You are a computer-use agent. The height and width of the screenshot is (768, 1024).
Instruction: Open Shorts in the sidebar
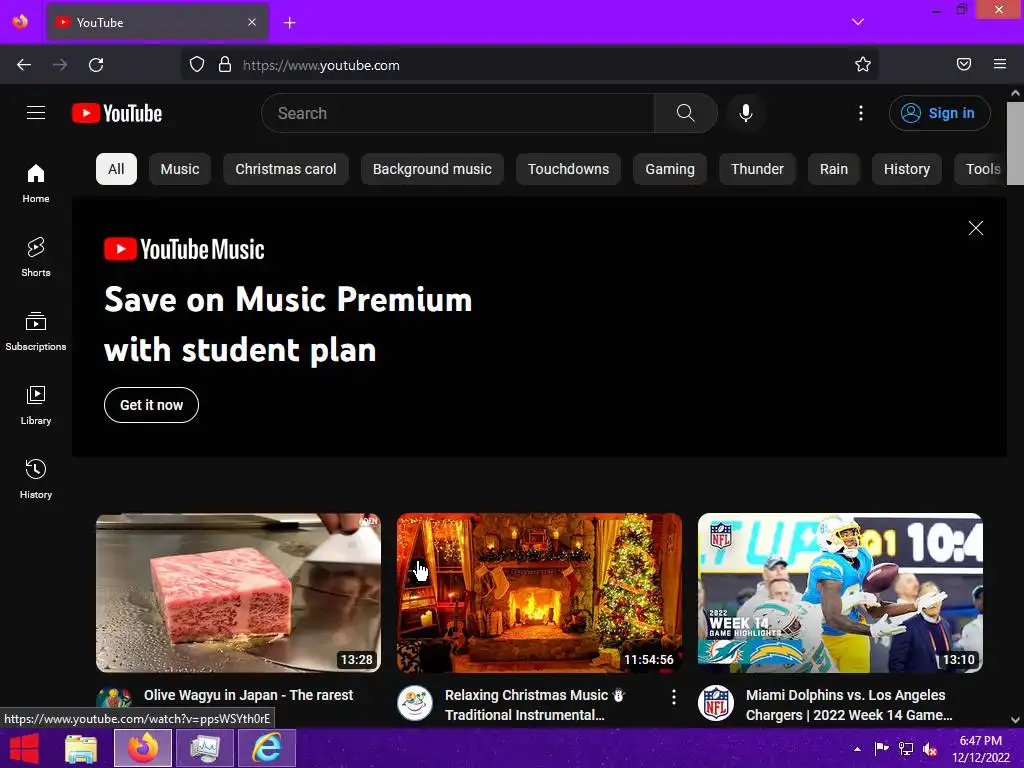point(36,257)
